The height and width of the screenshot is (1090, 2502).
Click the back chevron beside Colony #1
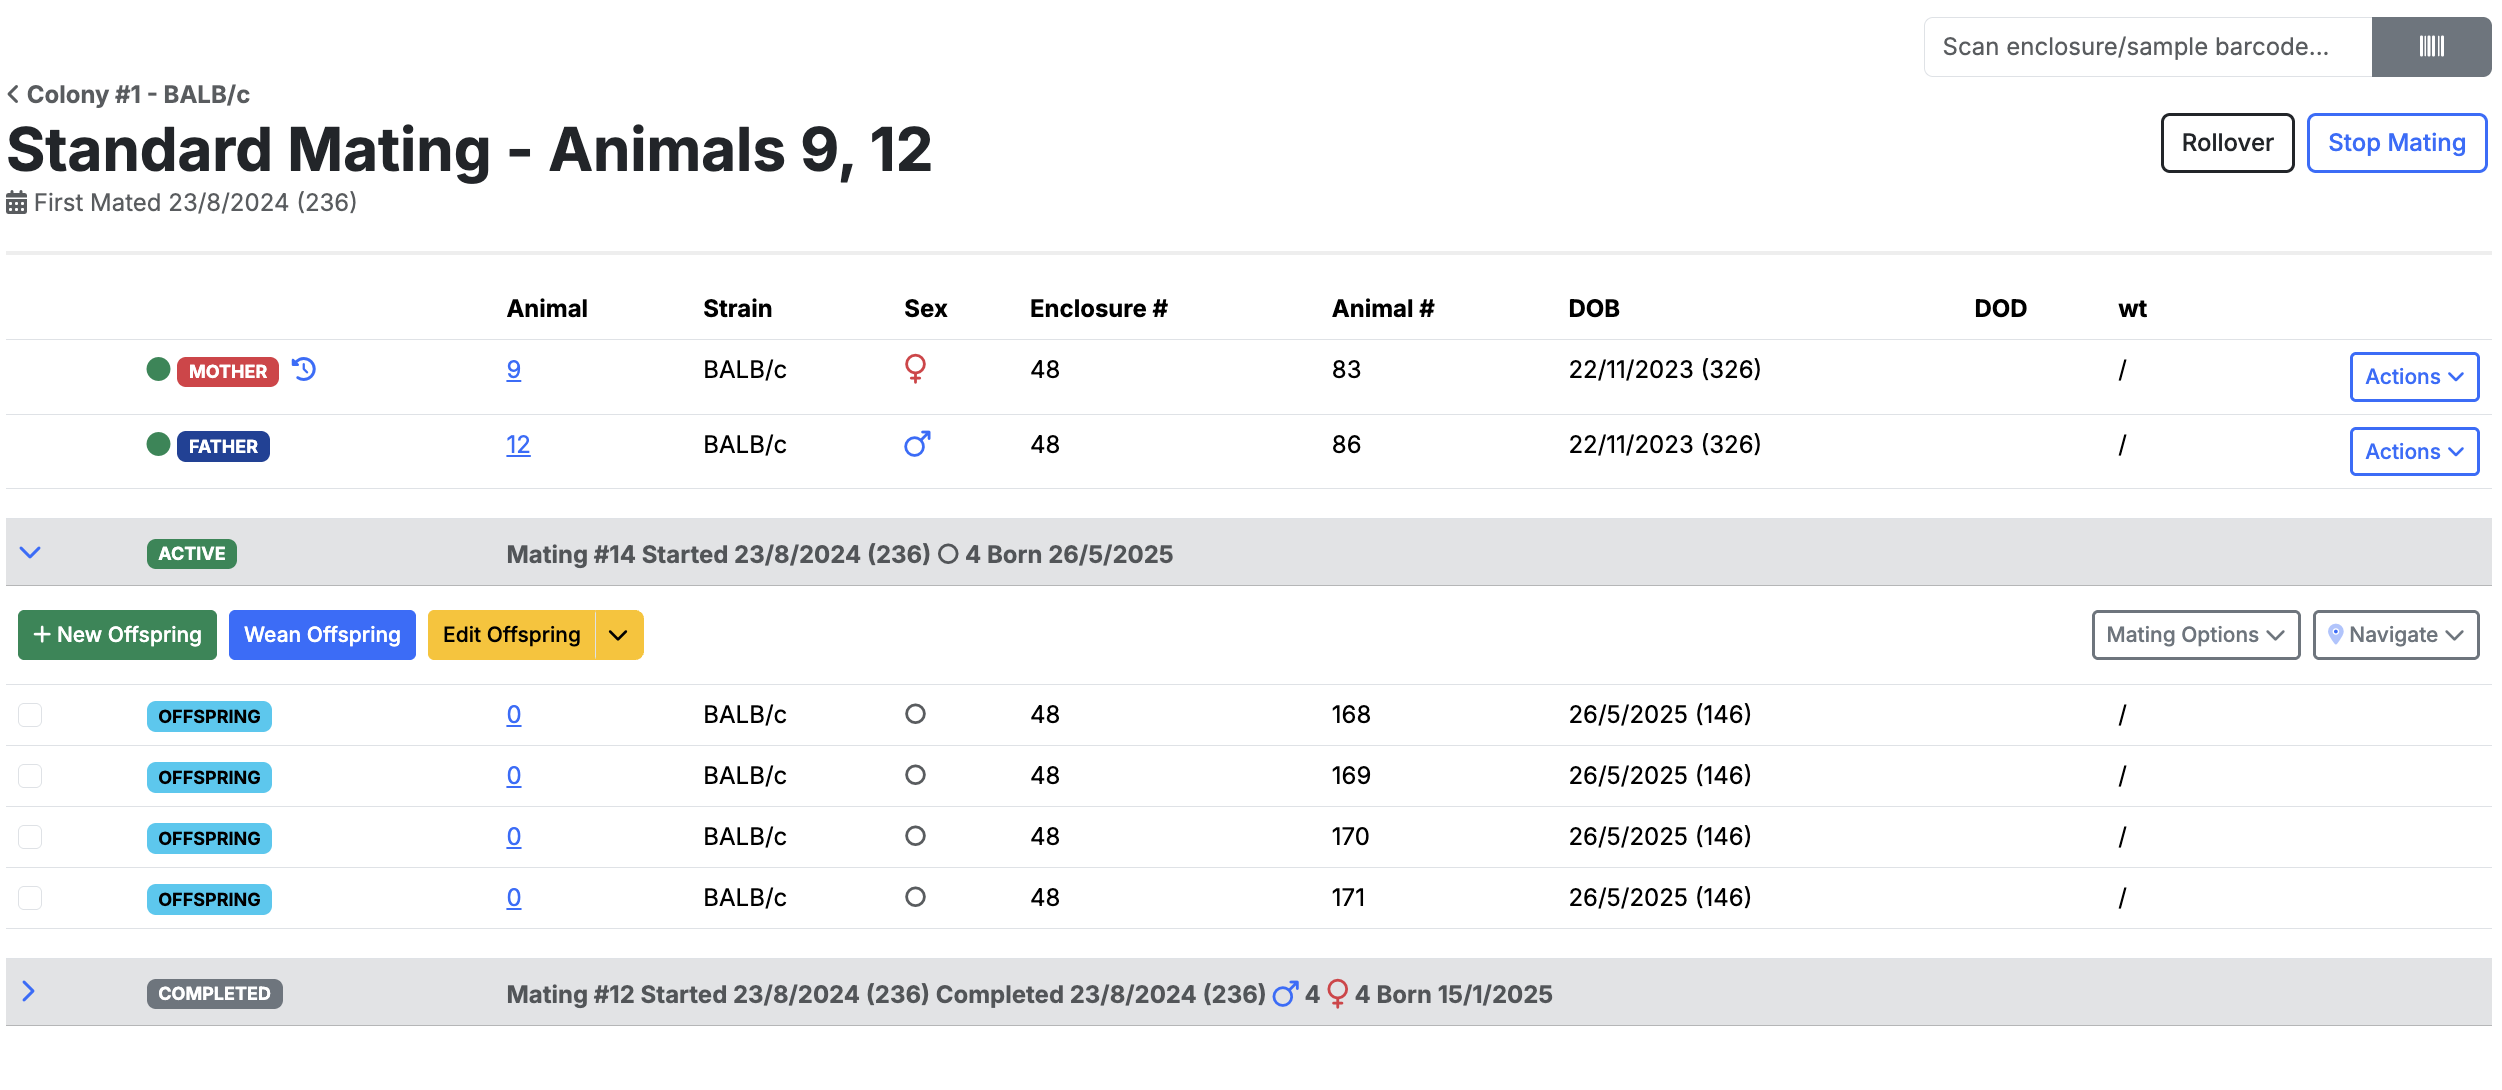[x=13, y=94]
